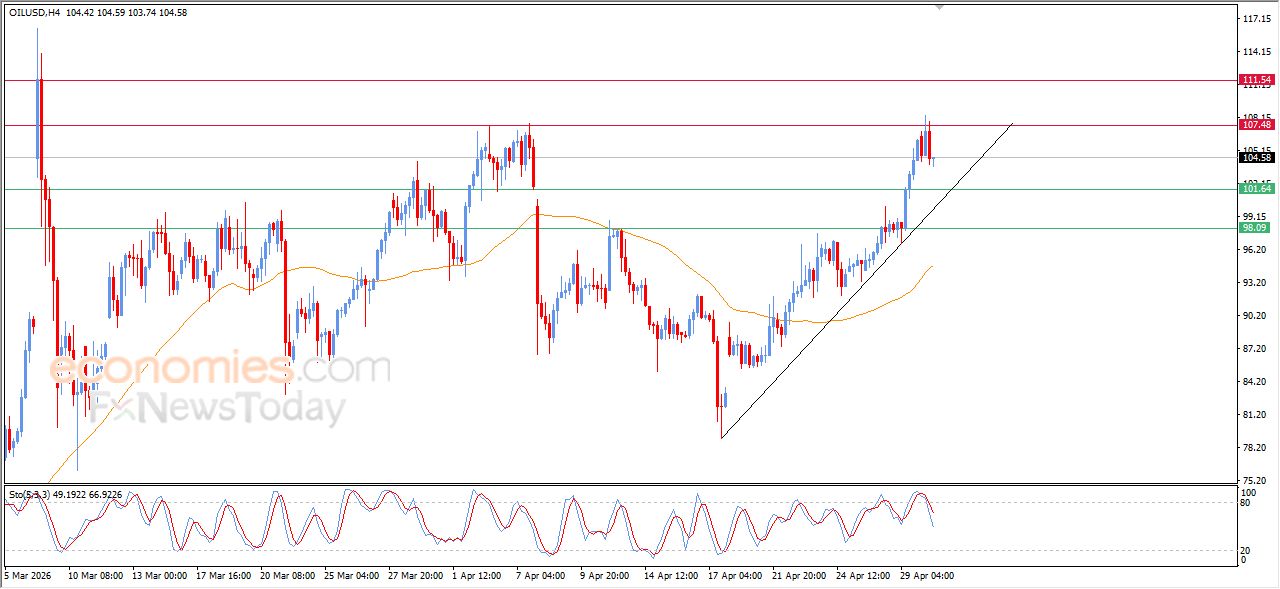Select the 101.64 green support label
The image size is (1280, 589).
(1256, 189)
